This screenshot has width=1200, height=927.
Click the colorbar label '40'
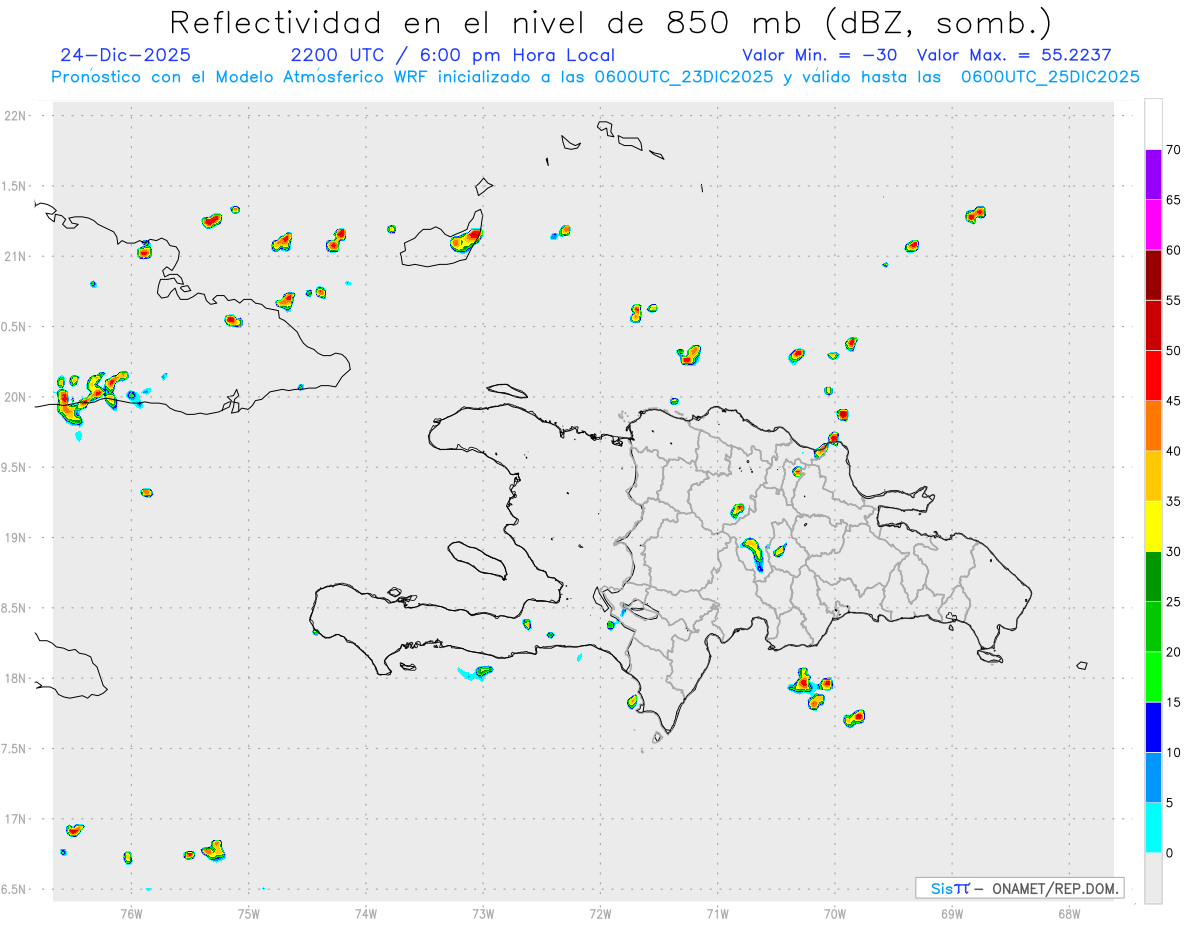(x=1173, y=451)
